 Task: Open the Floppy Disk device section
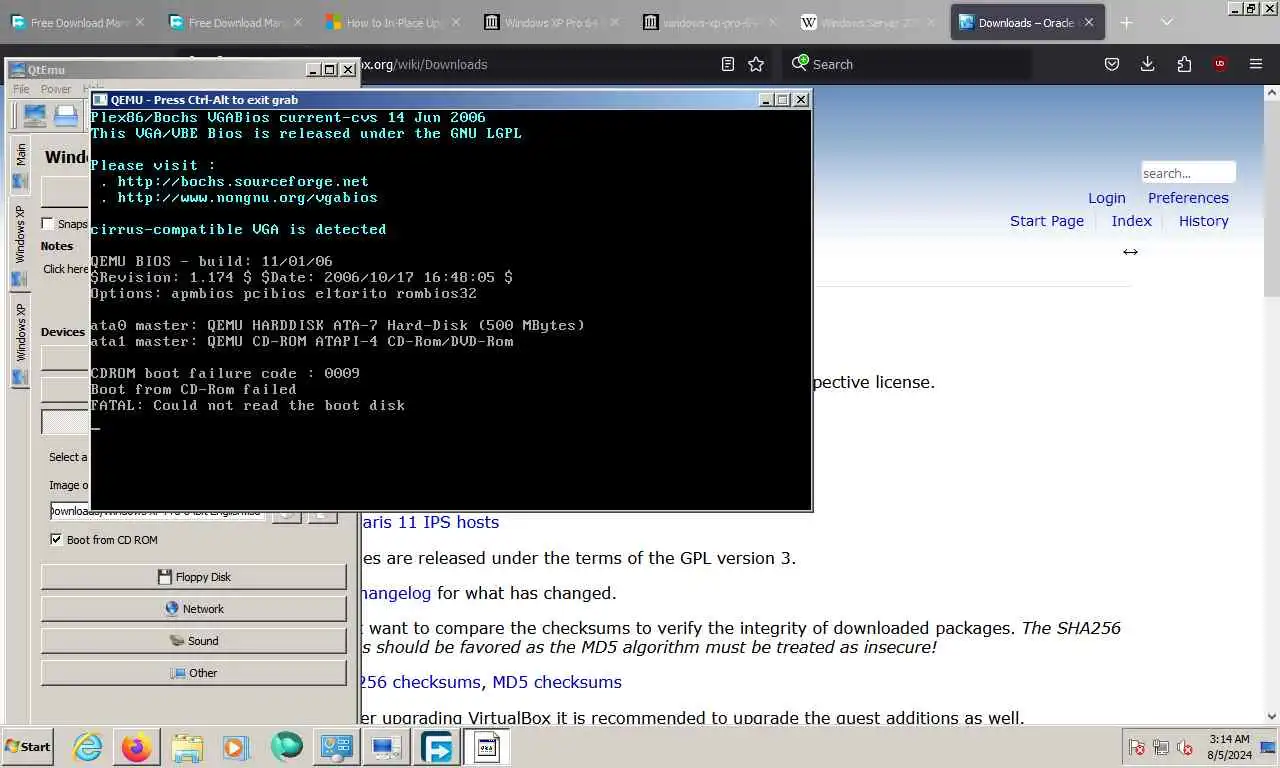click(x=193, y=577)
